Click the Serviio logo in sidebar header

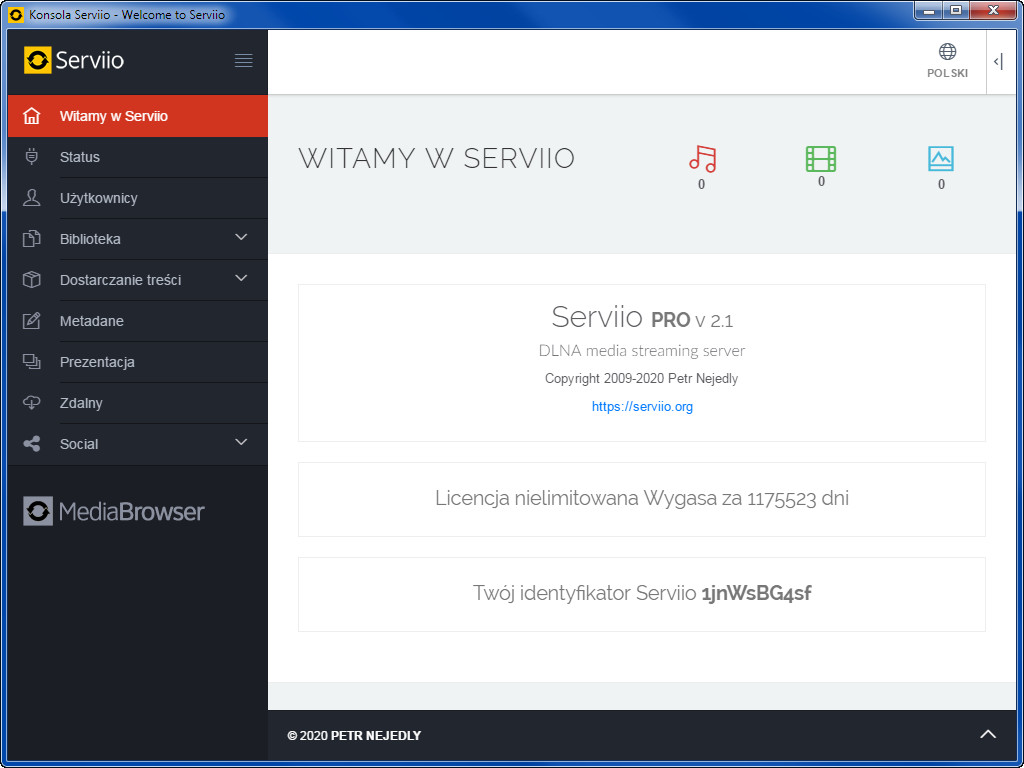[74, 60]
